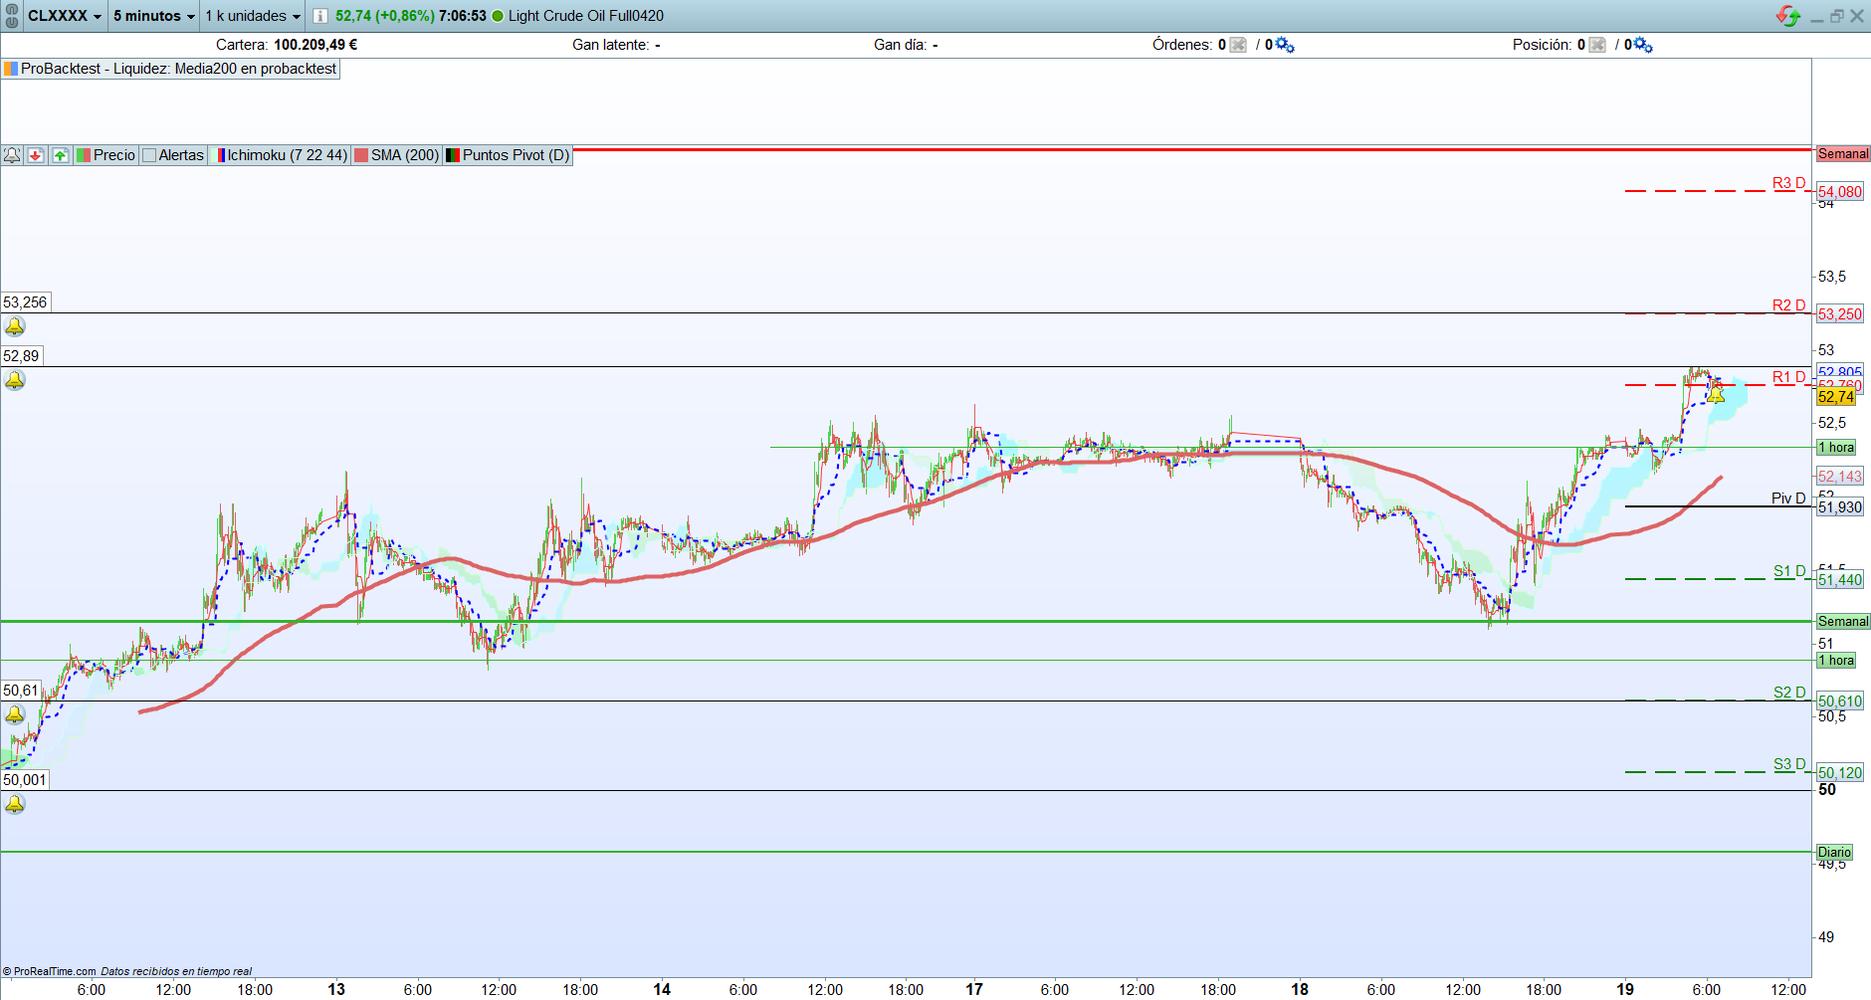The image size is (1871, 1000).
Task: Click the S3 D pivot label
Action: 1790,765
